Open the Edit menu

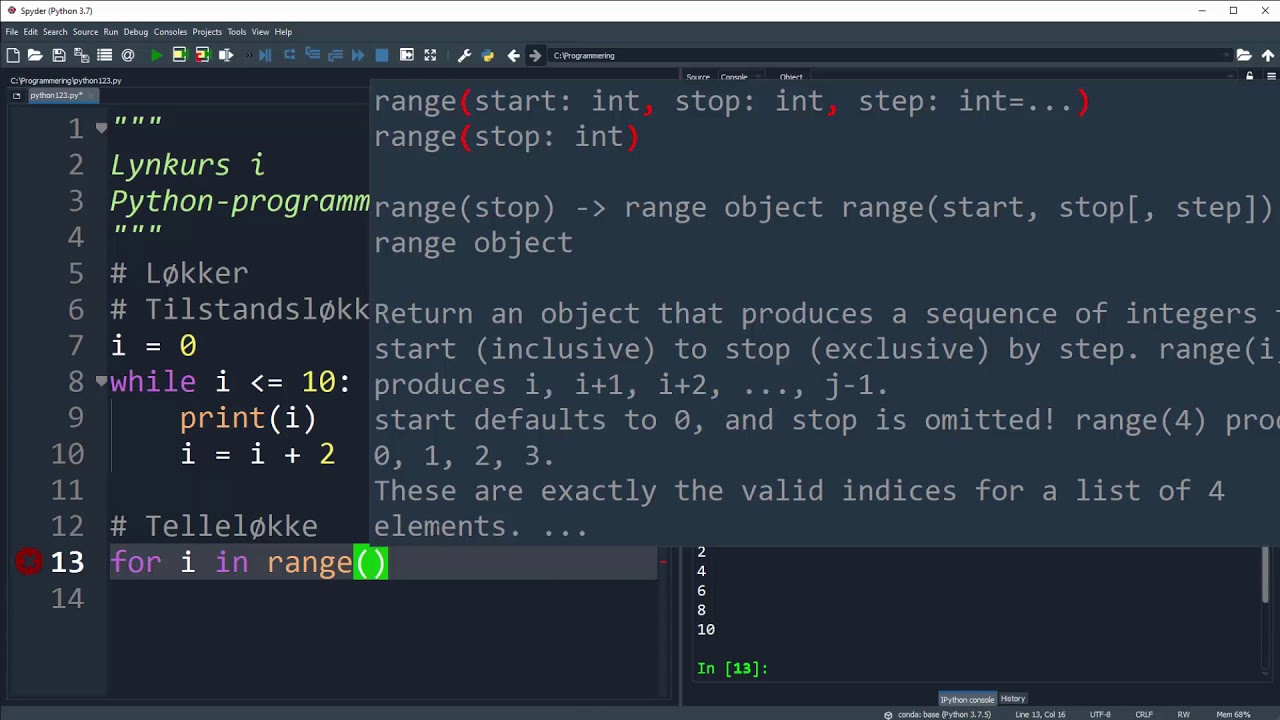[x=31, y=32]
